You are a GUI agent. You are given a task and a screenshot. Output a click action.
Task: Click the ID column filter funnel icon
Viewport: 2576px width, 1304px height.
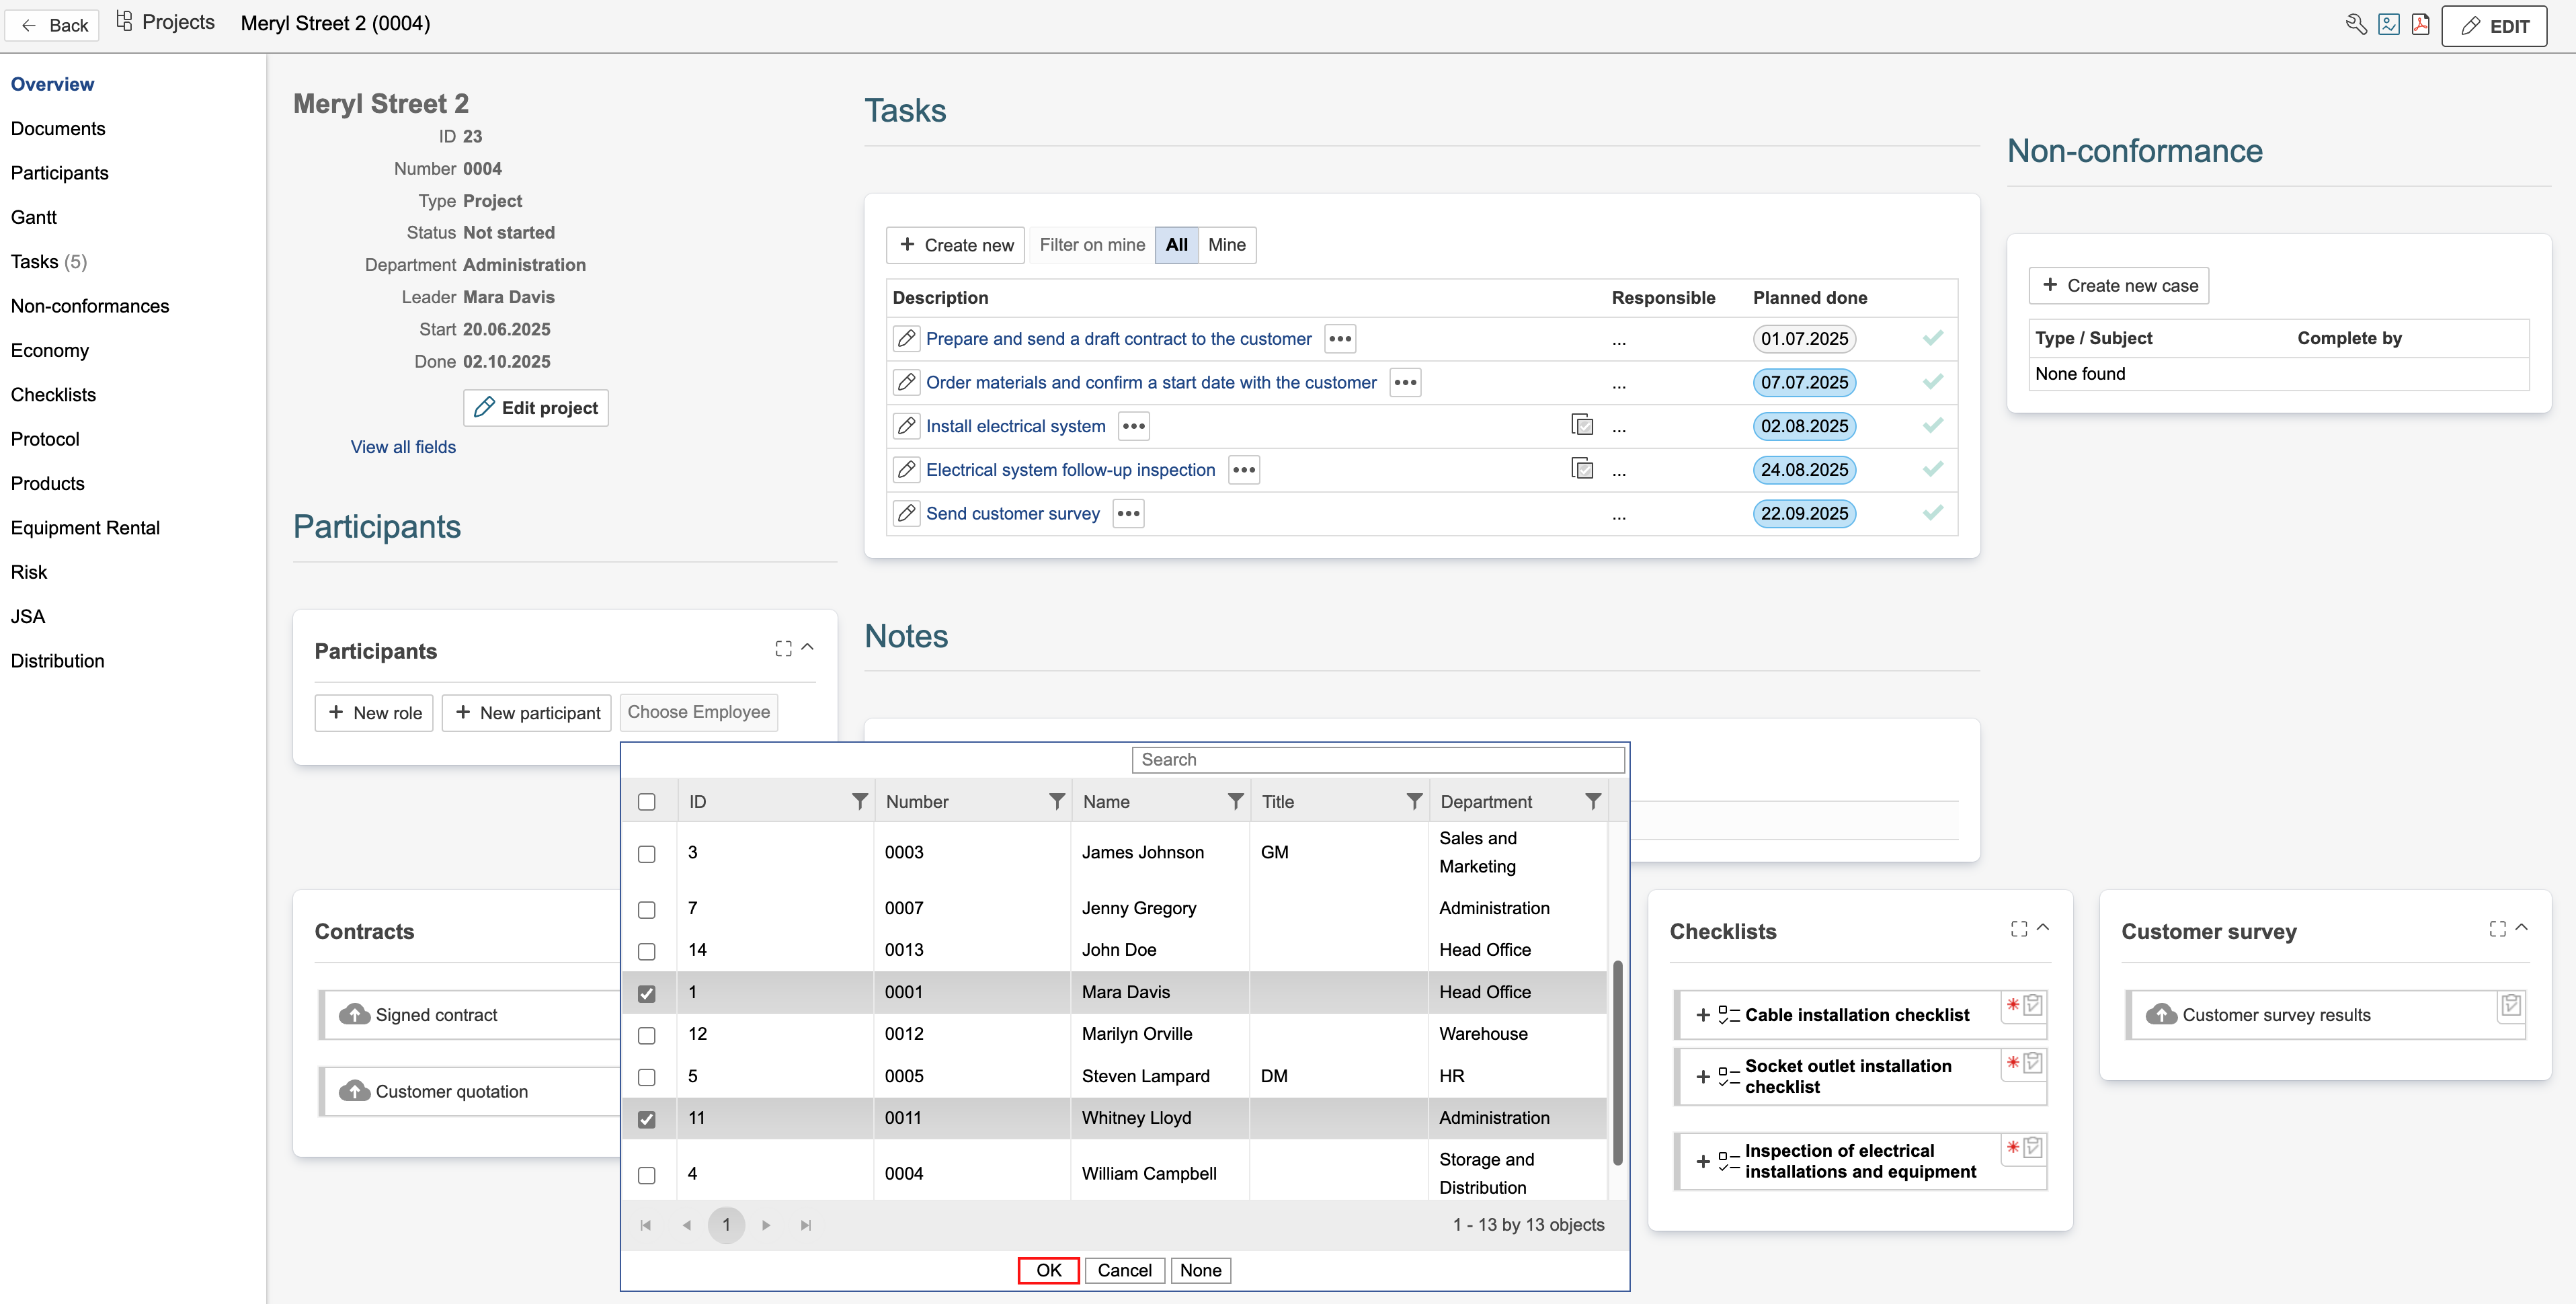[x=859, y=801]
